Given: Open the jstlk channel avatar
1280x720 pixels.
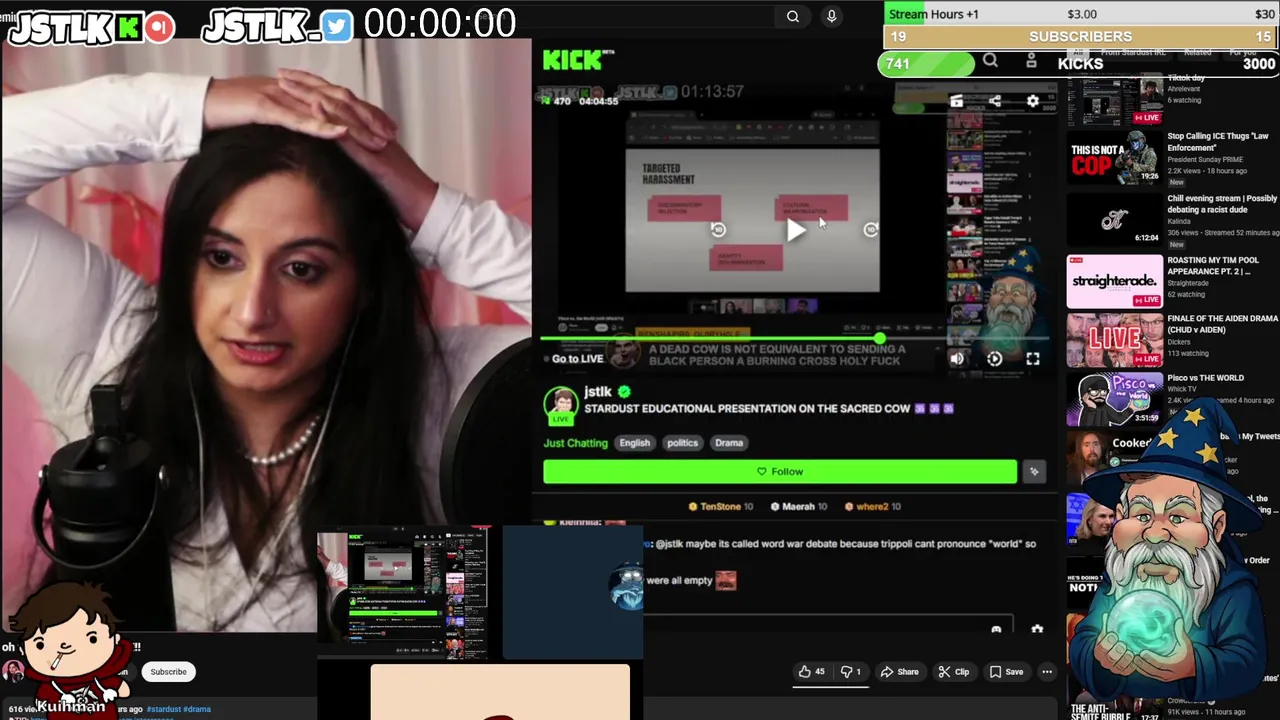Looking at the screenshot, I should pyautogui.click(x=561, y=403).
